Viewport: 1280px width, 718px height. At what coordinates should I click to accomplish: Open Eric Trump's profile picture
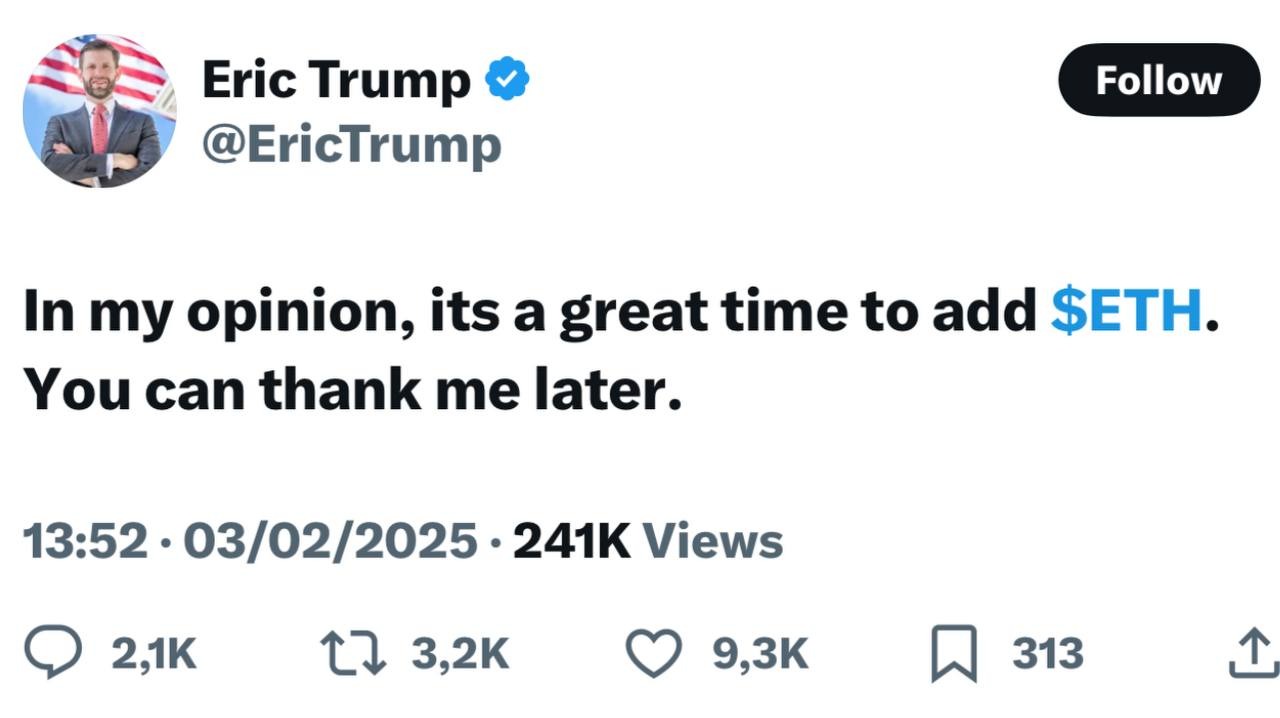[x=100, y=111]
